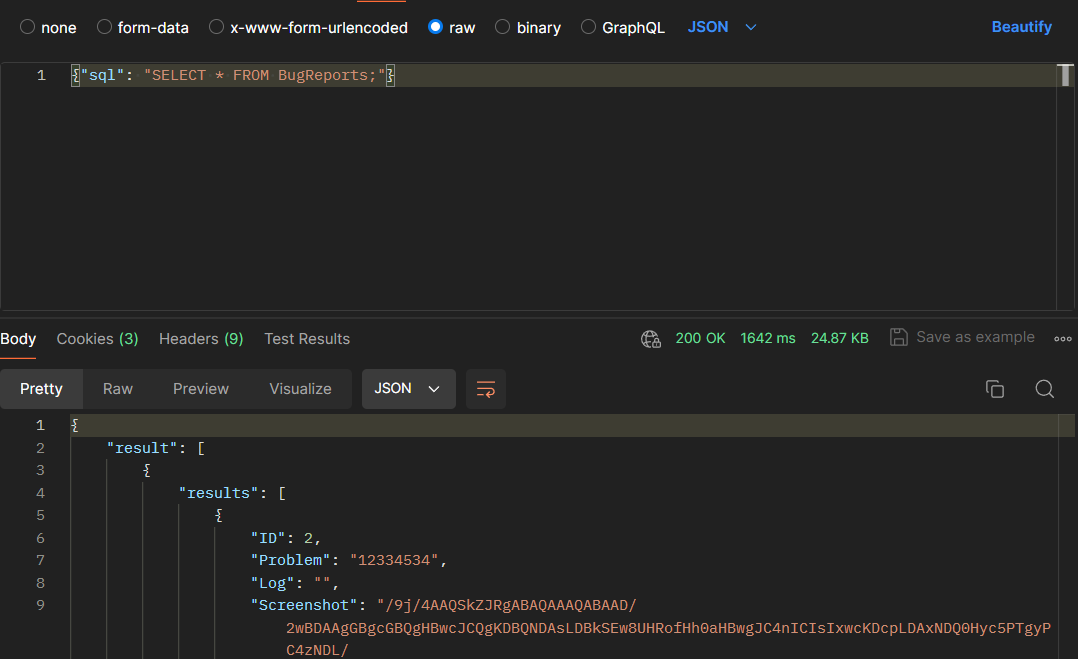Select the Pretty view tab
1078x659 pixels.
coord(41,389)
